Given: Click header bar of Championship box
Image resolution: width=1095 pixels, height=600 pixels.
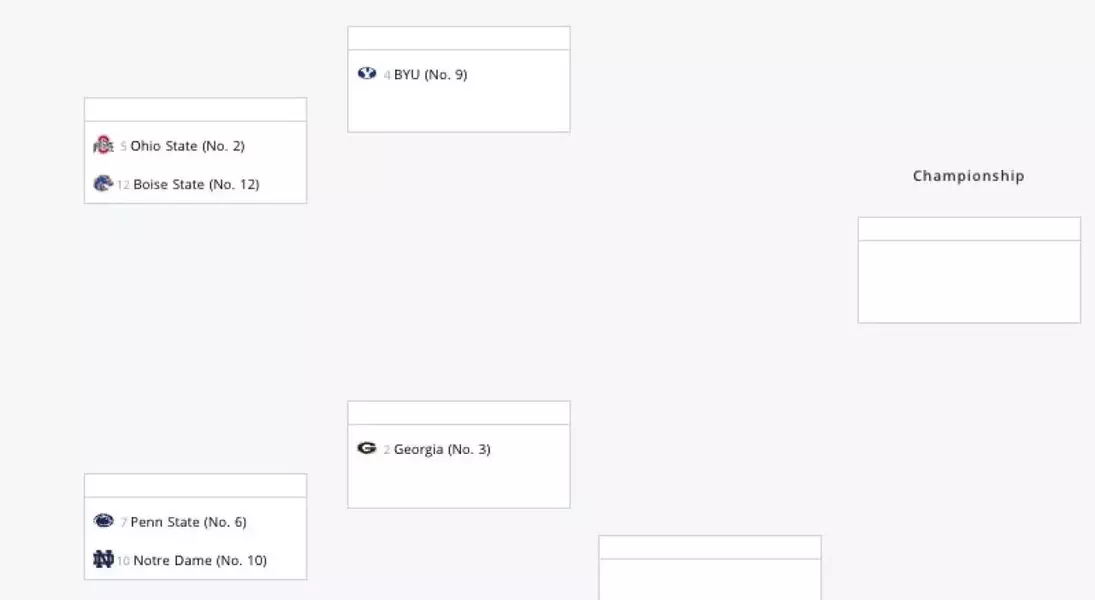Looking at the screenshot, I should tap(969, 229).
